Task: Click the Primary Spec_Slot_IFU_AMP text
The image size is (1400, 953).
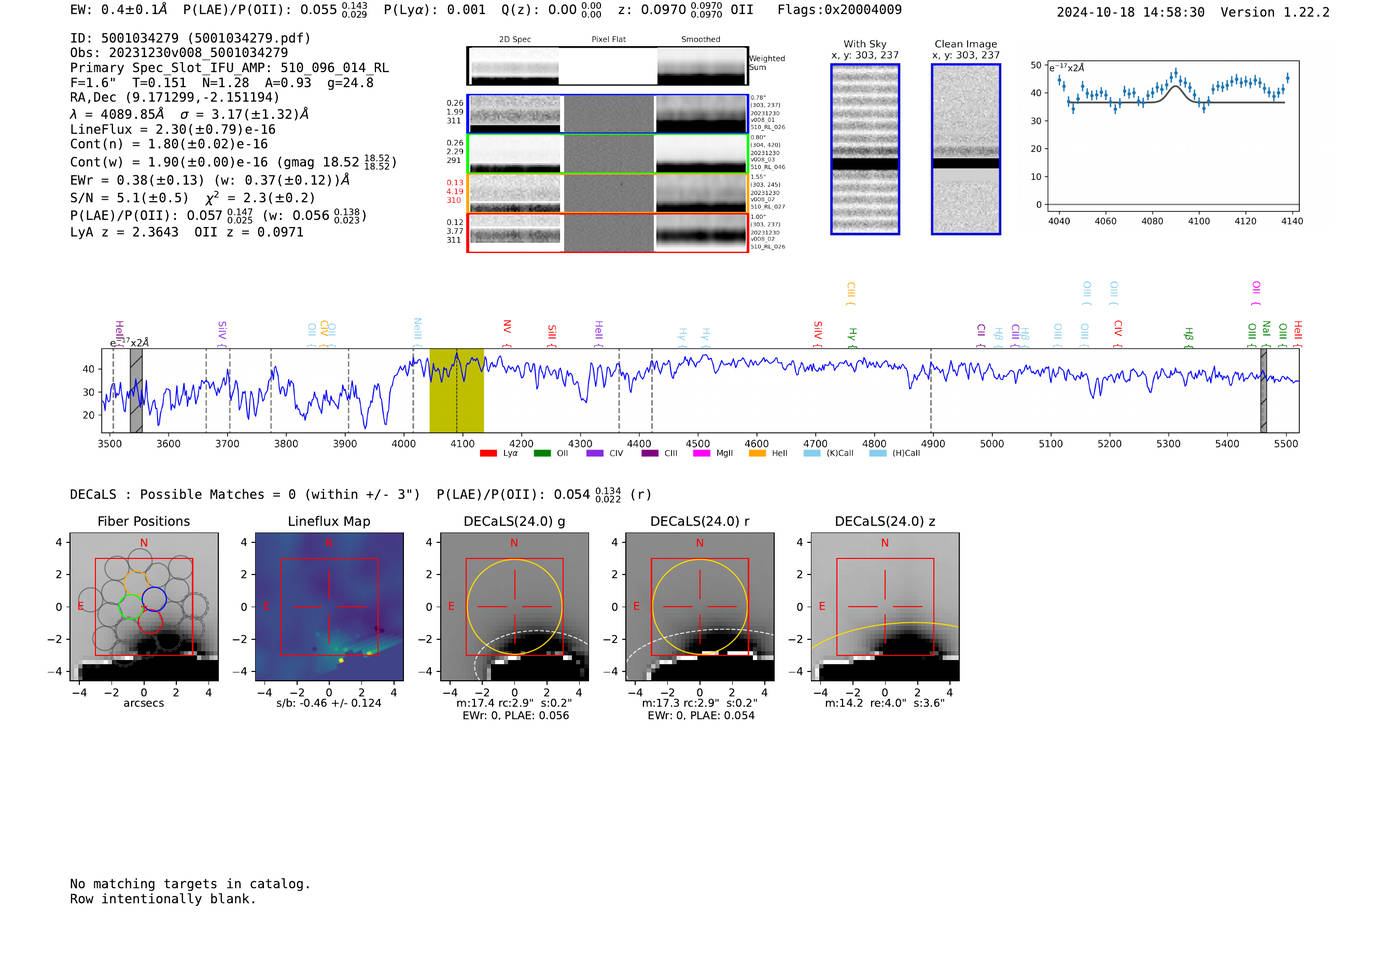Action: click(x=229, y=68)
